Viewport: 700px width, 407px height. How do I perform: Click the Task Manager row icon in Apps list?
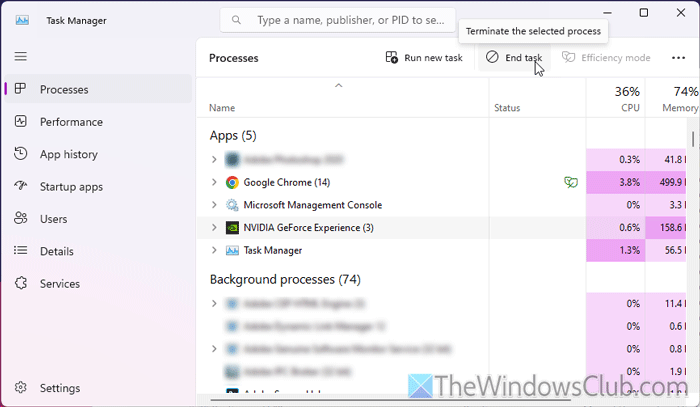232,250
